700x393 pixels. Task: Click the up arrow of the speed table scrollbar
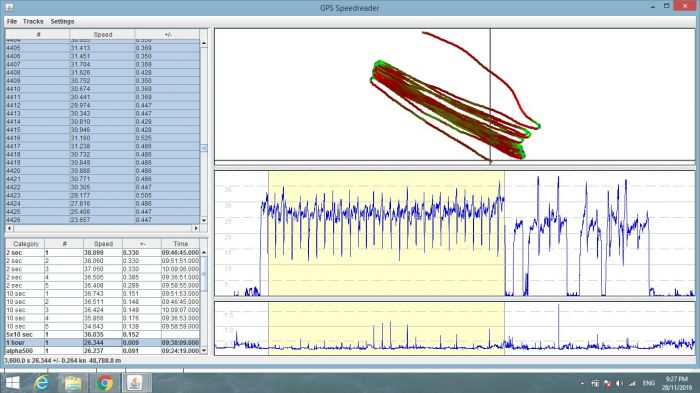tap(204, 43)
